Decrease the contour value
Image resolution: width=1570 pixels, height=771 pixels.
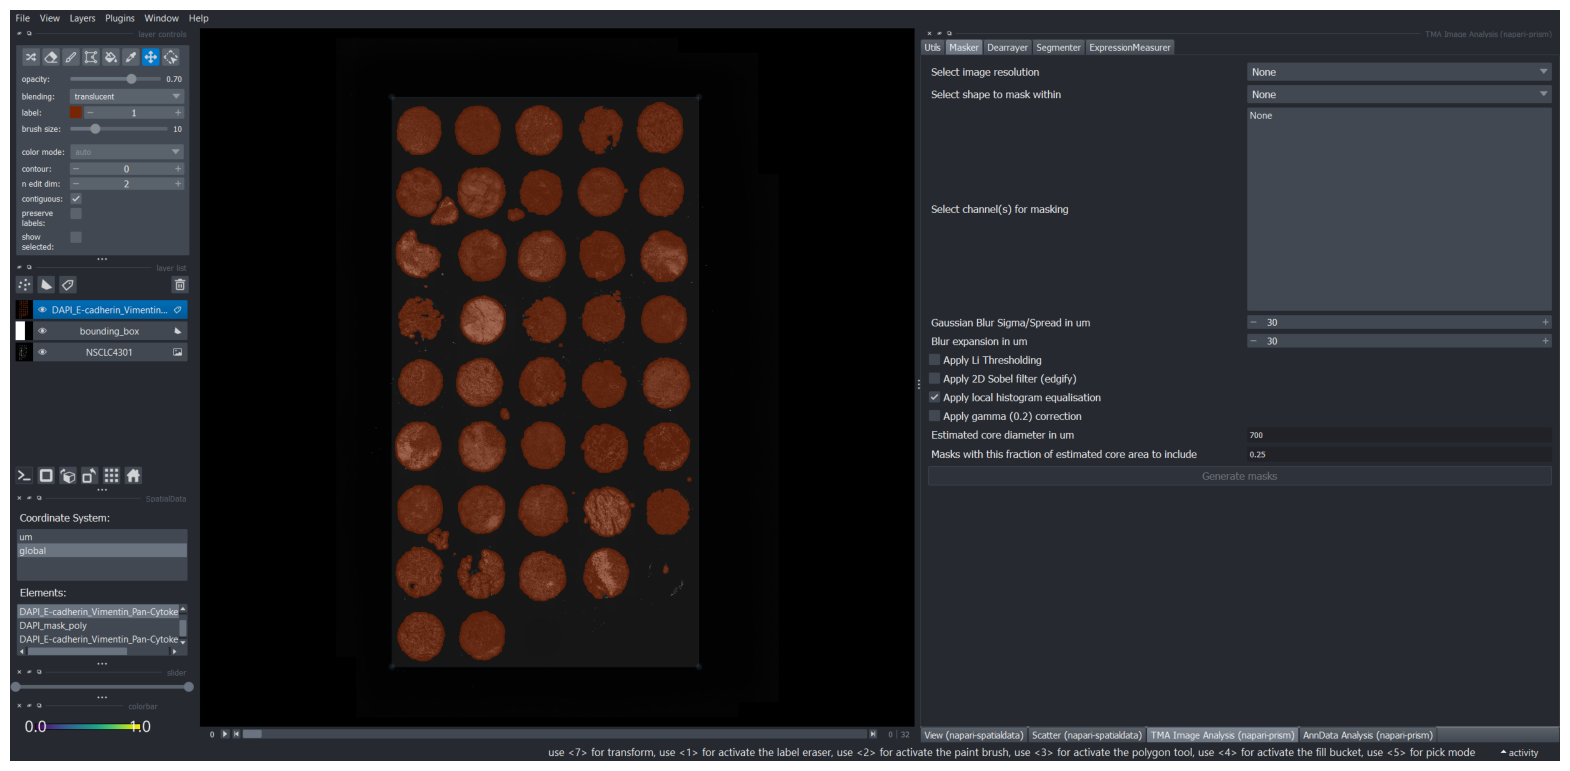[76, 169]
